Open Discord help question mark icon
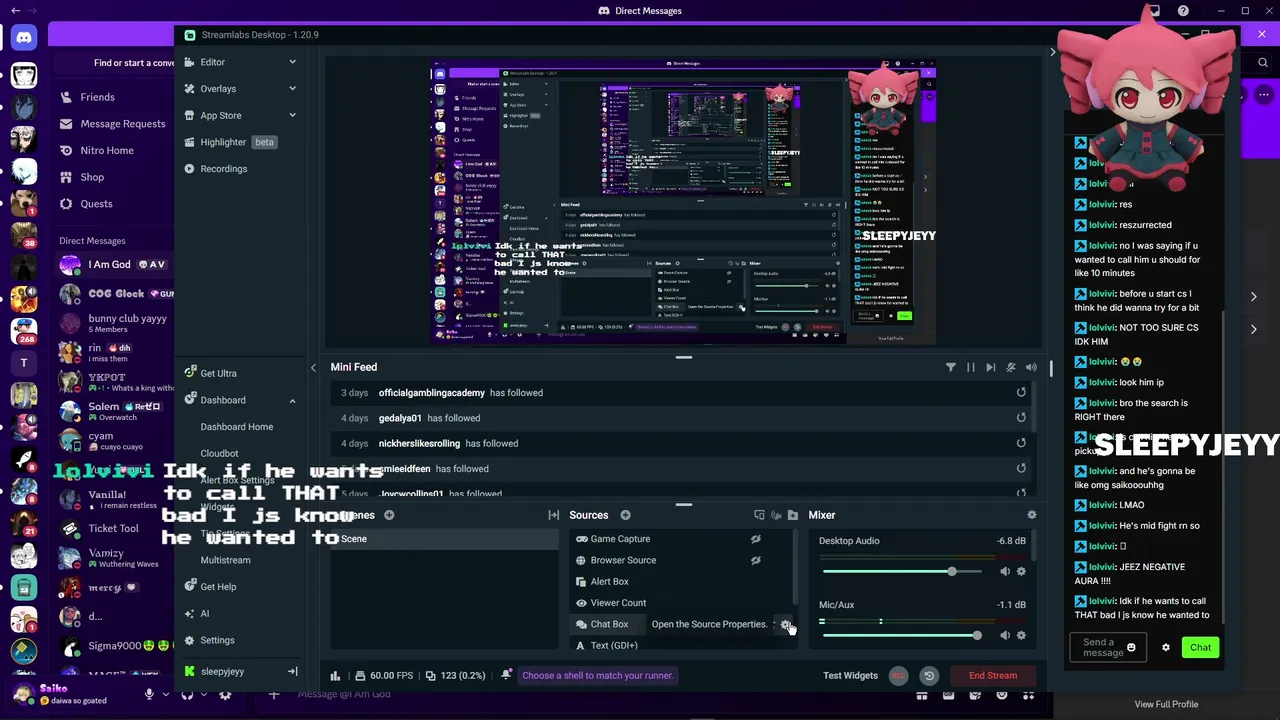The width and height of the screenshot is (1280, 720). pos(1183,11)
